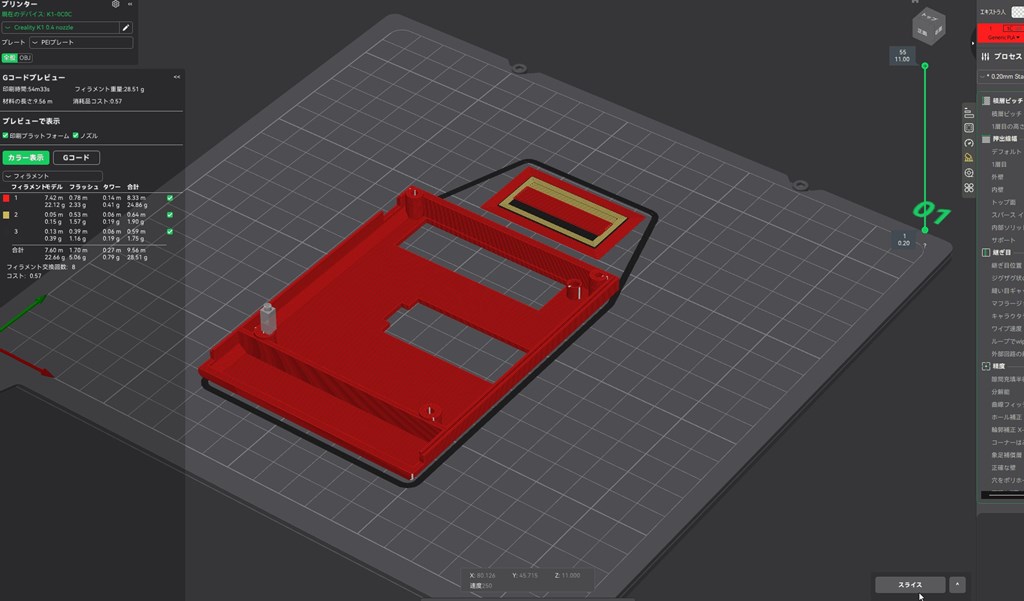Open the layer height sidebar tab icon
This screenshot has height=601, width=1024.
point(968,113)
